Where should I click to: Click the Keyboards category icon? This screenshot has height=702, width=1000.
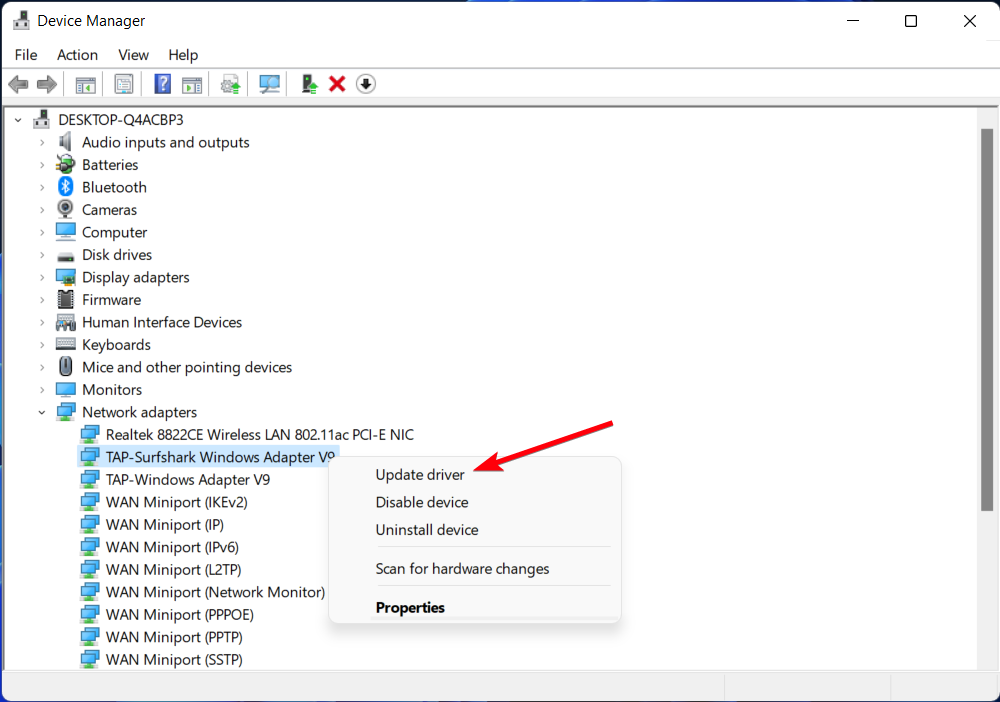(66, 344)
